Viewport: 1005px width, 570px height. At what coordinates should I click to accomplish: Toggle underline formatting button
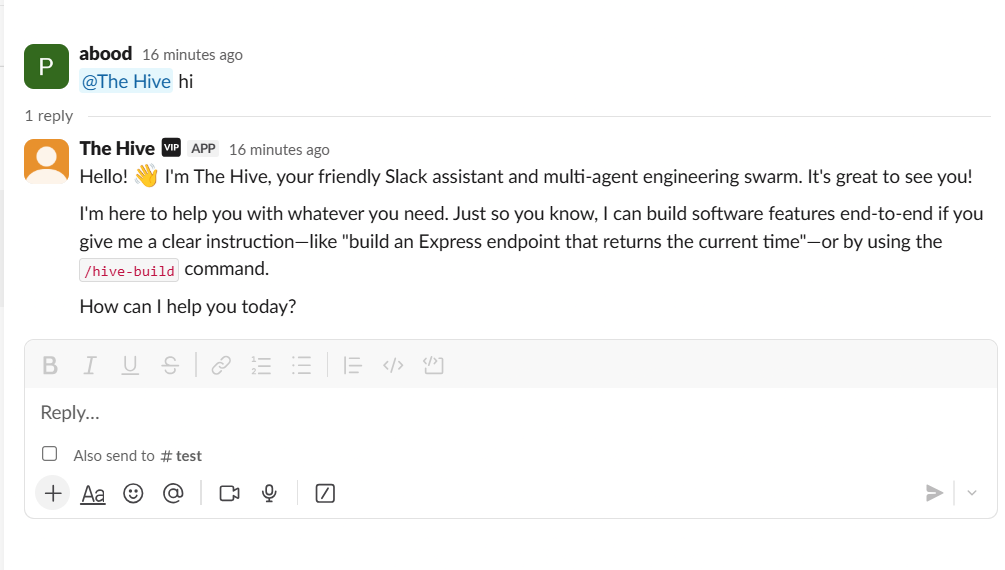130,365
